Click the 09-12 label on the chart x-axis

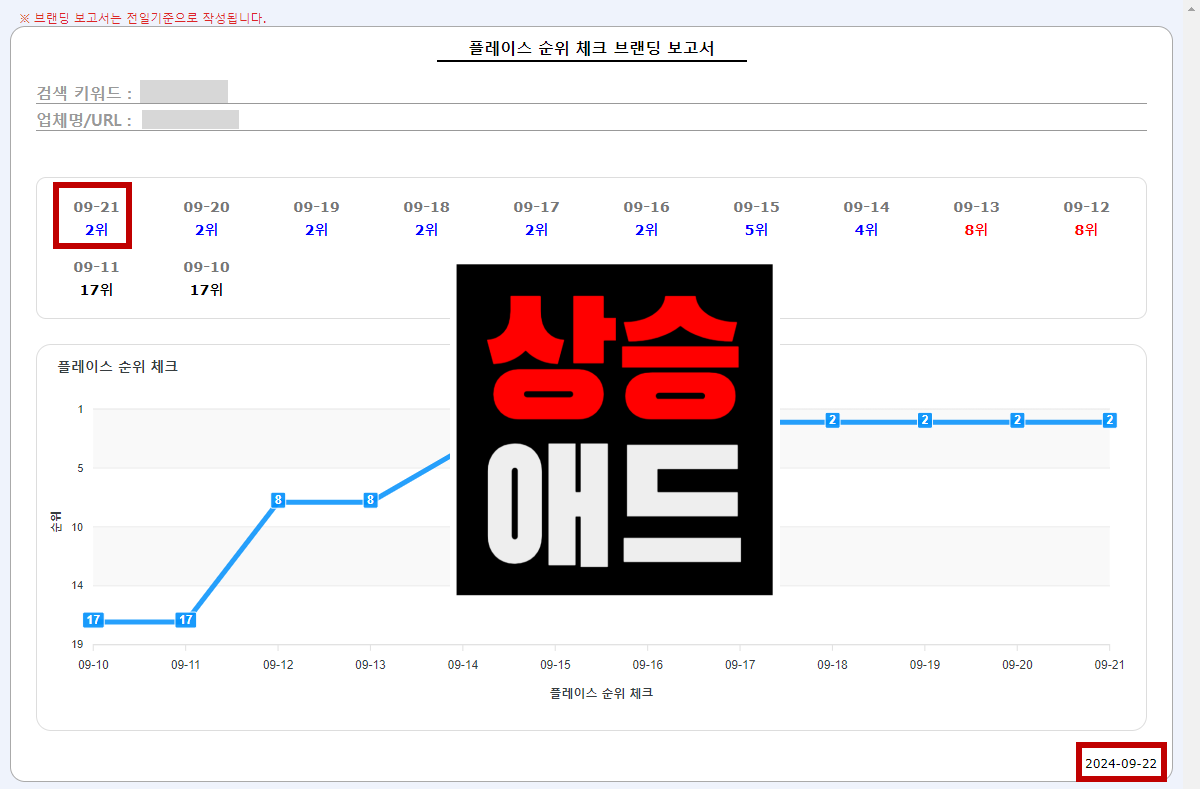pos(278,664)
